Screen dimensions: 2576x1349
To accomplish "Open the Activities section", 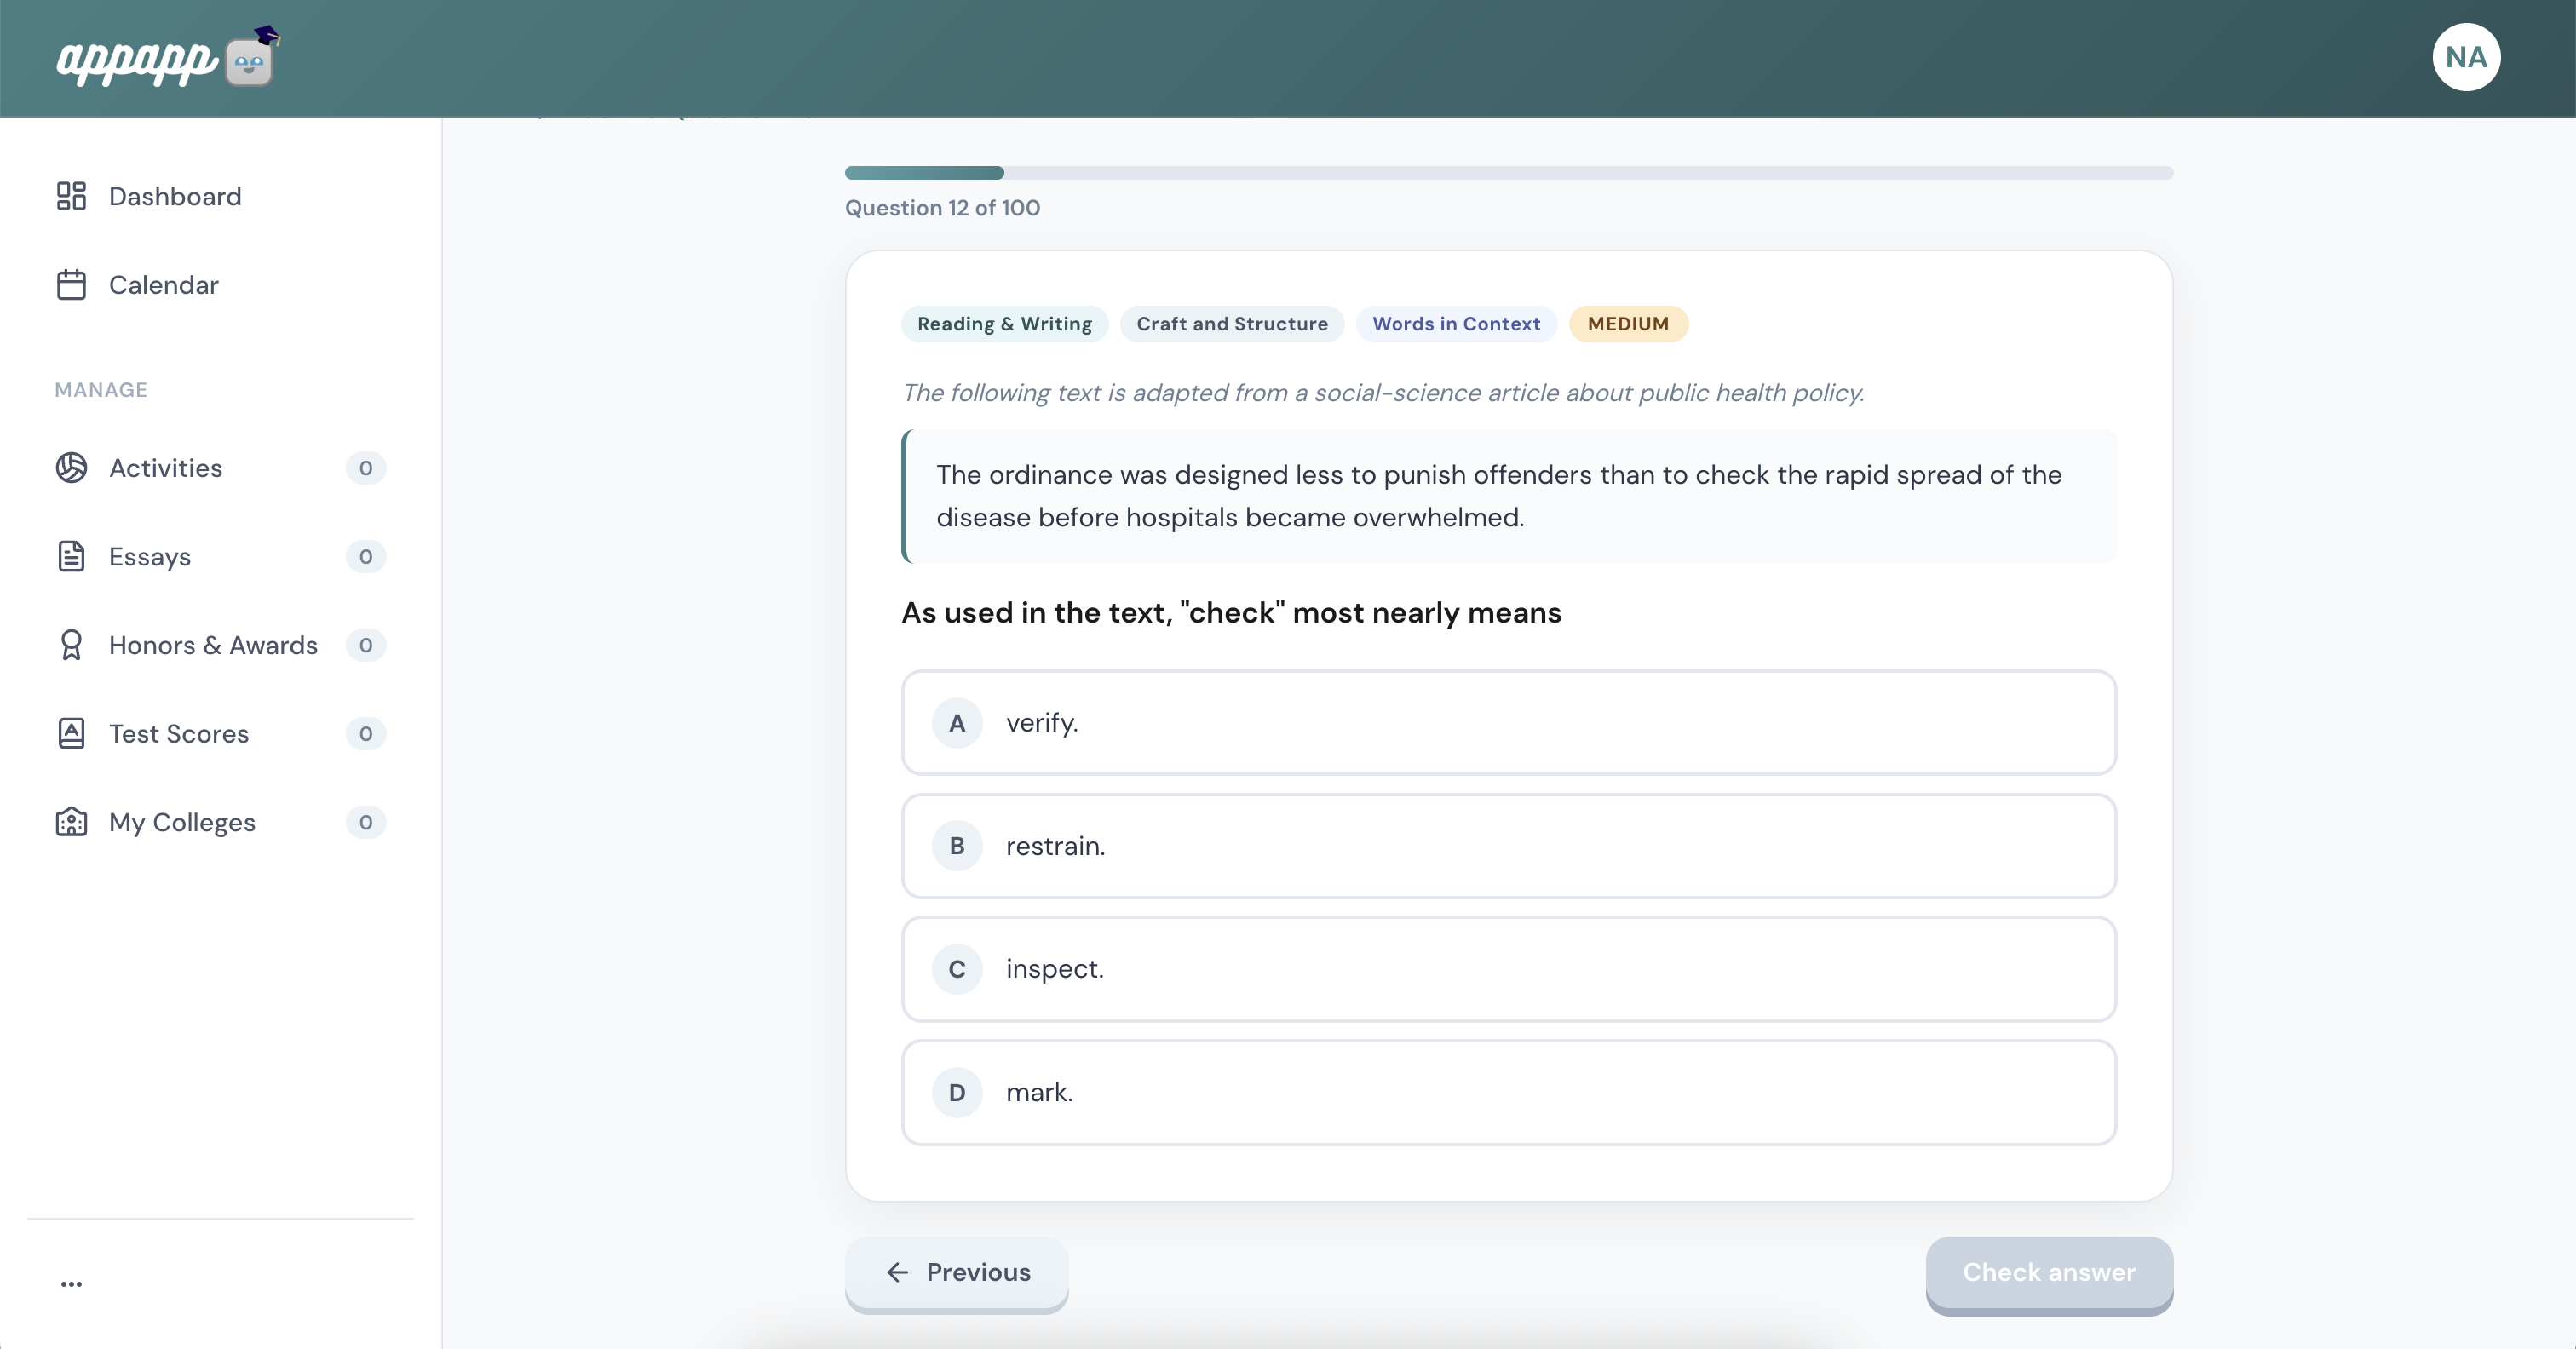I will [x=220, y=468].
